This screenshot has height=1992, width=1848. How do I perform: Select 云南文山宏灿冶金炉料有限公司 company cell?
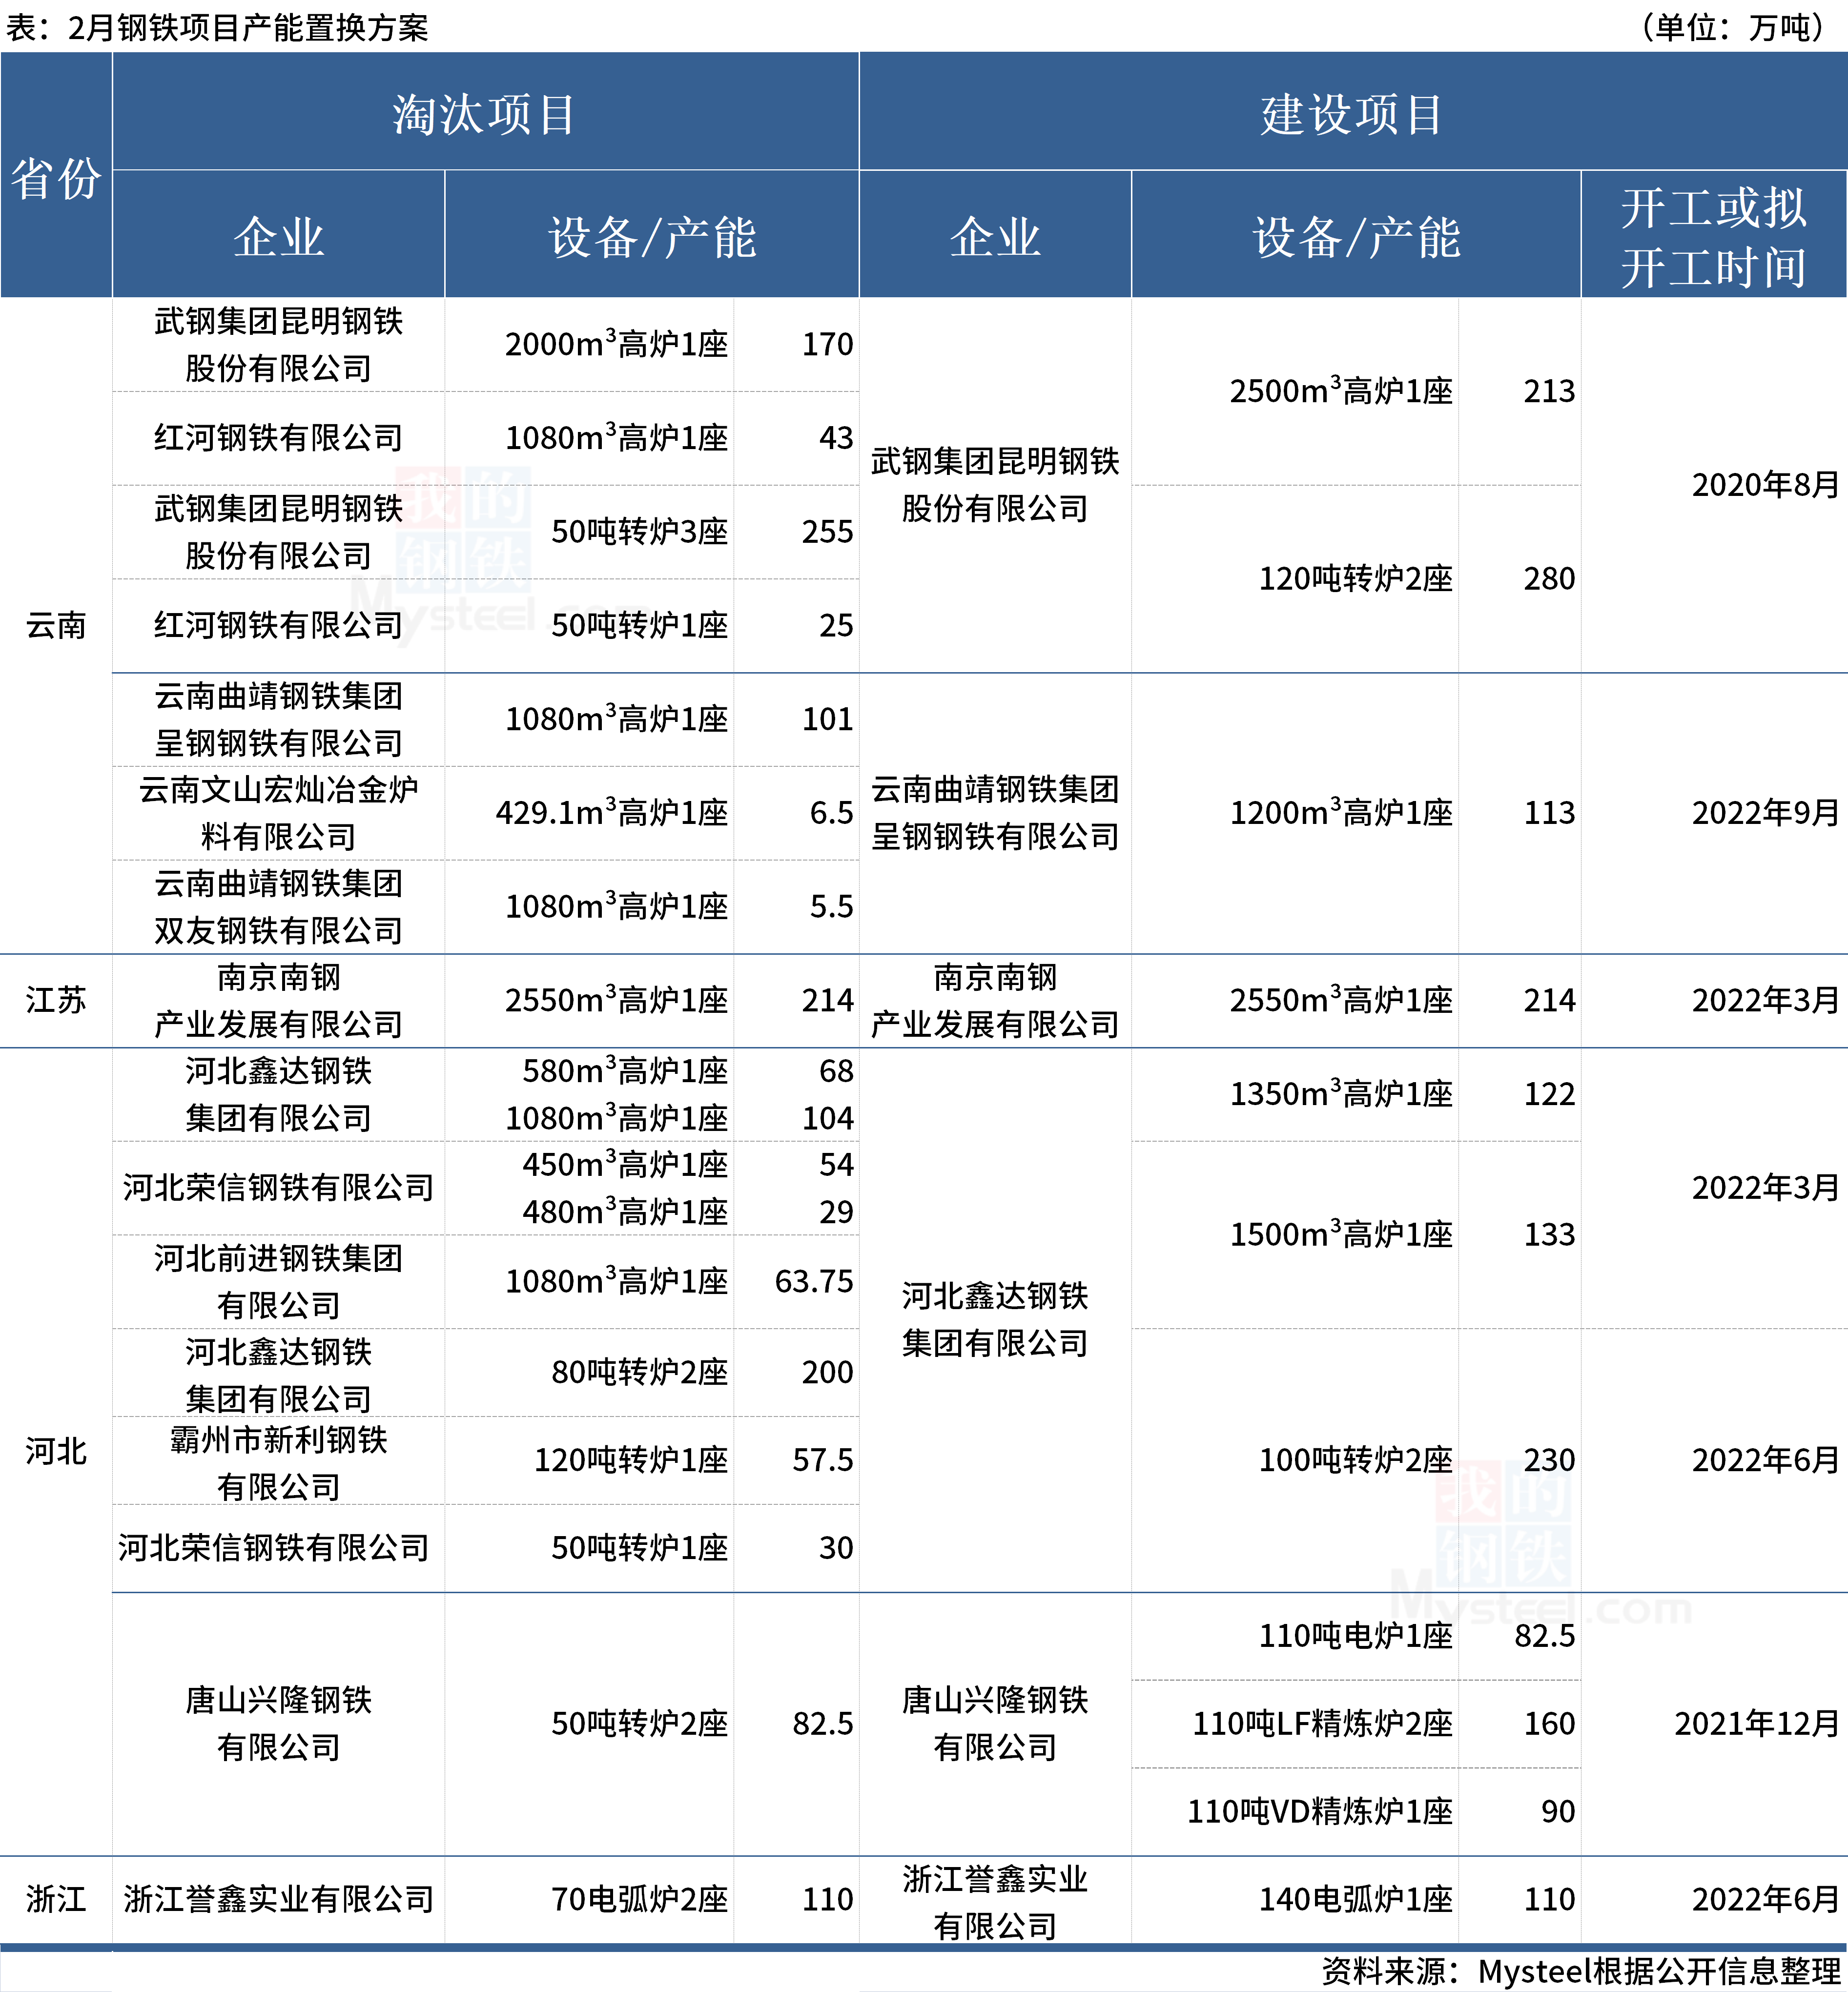(278, 812)
